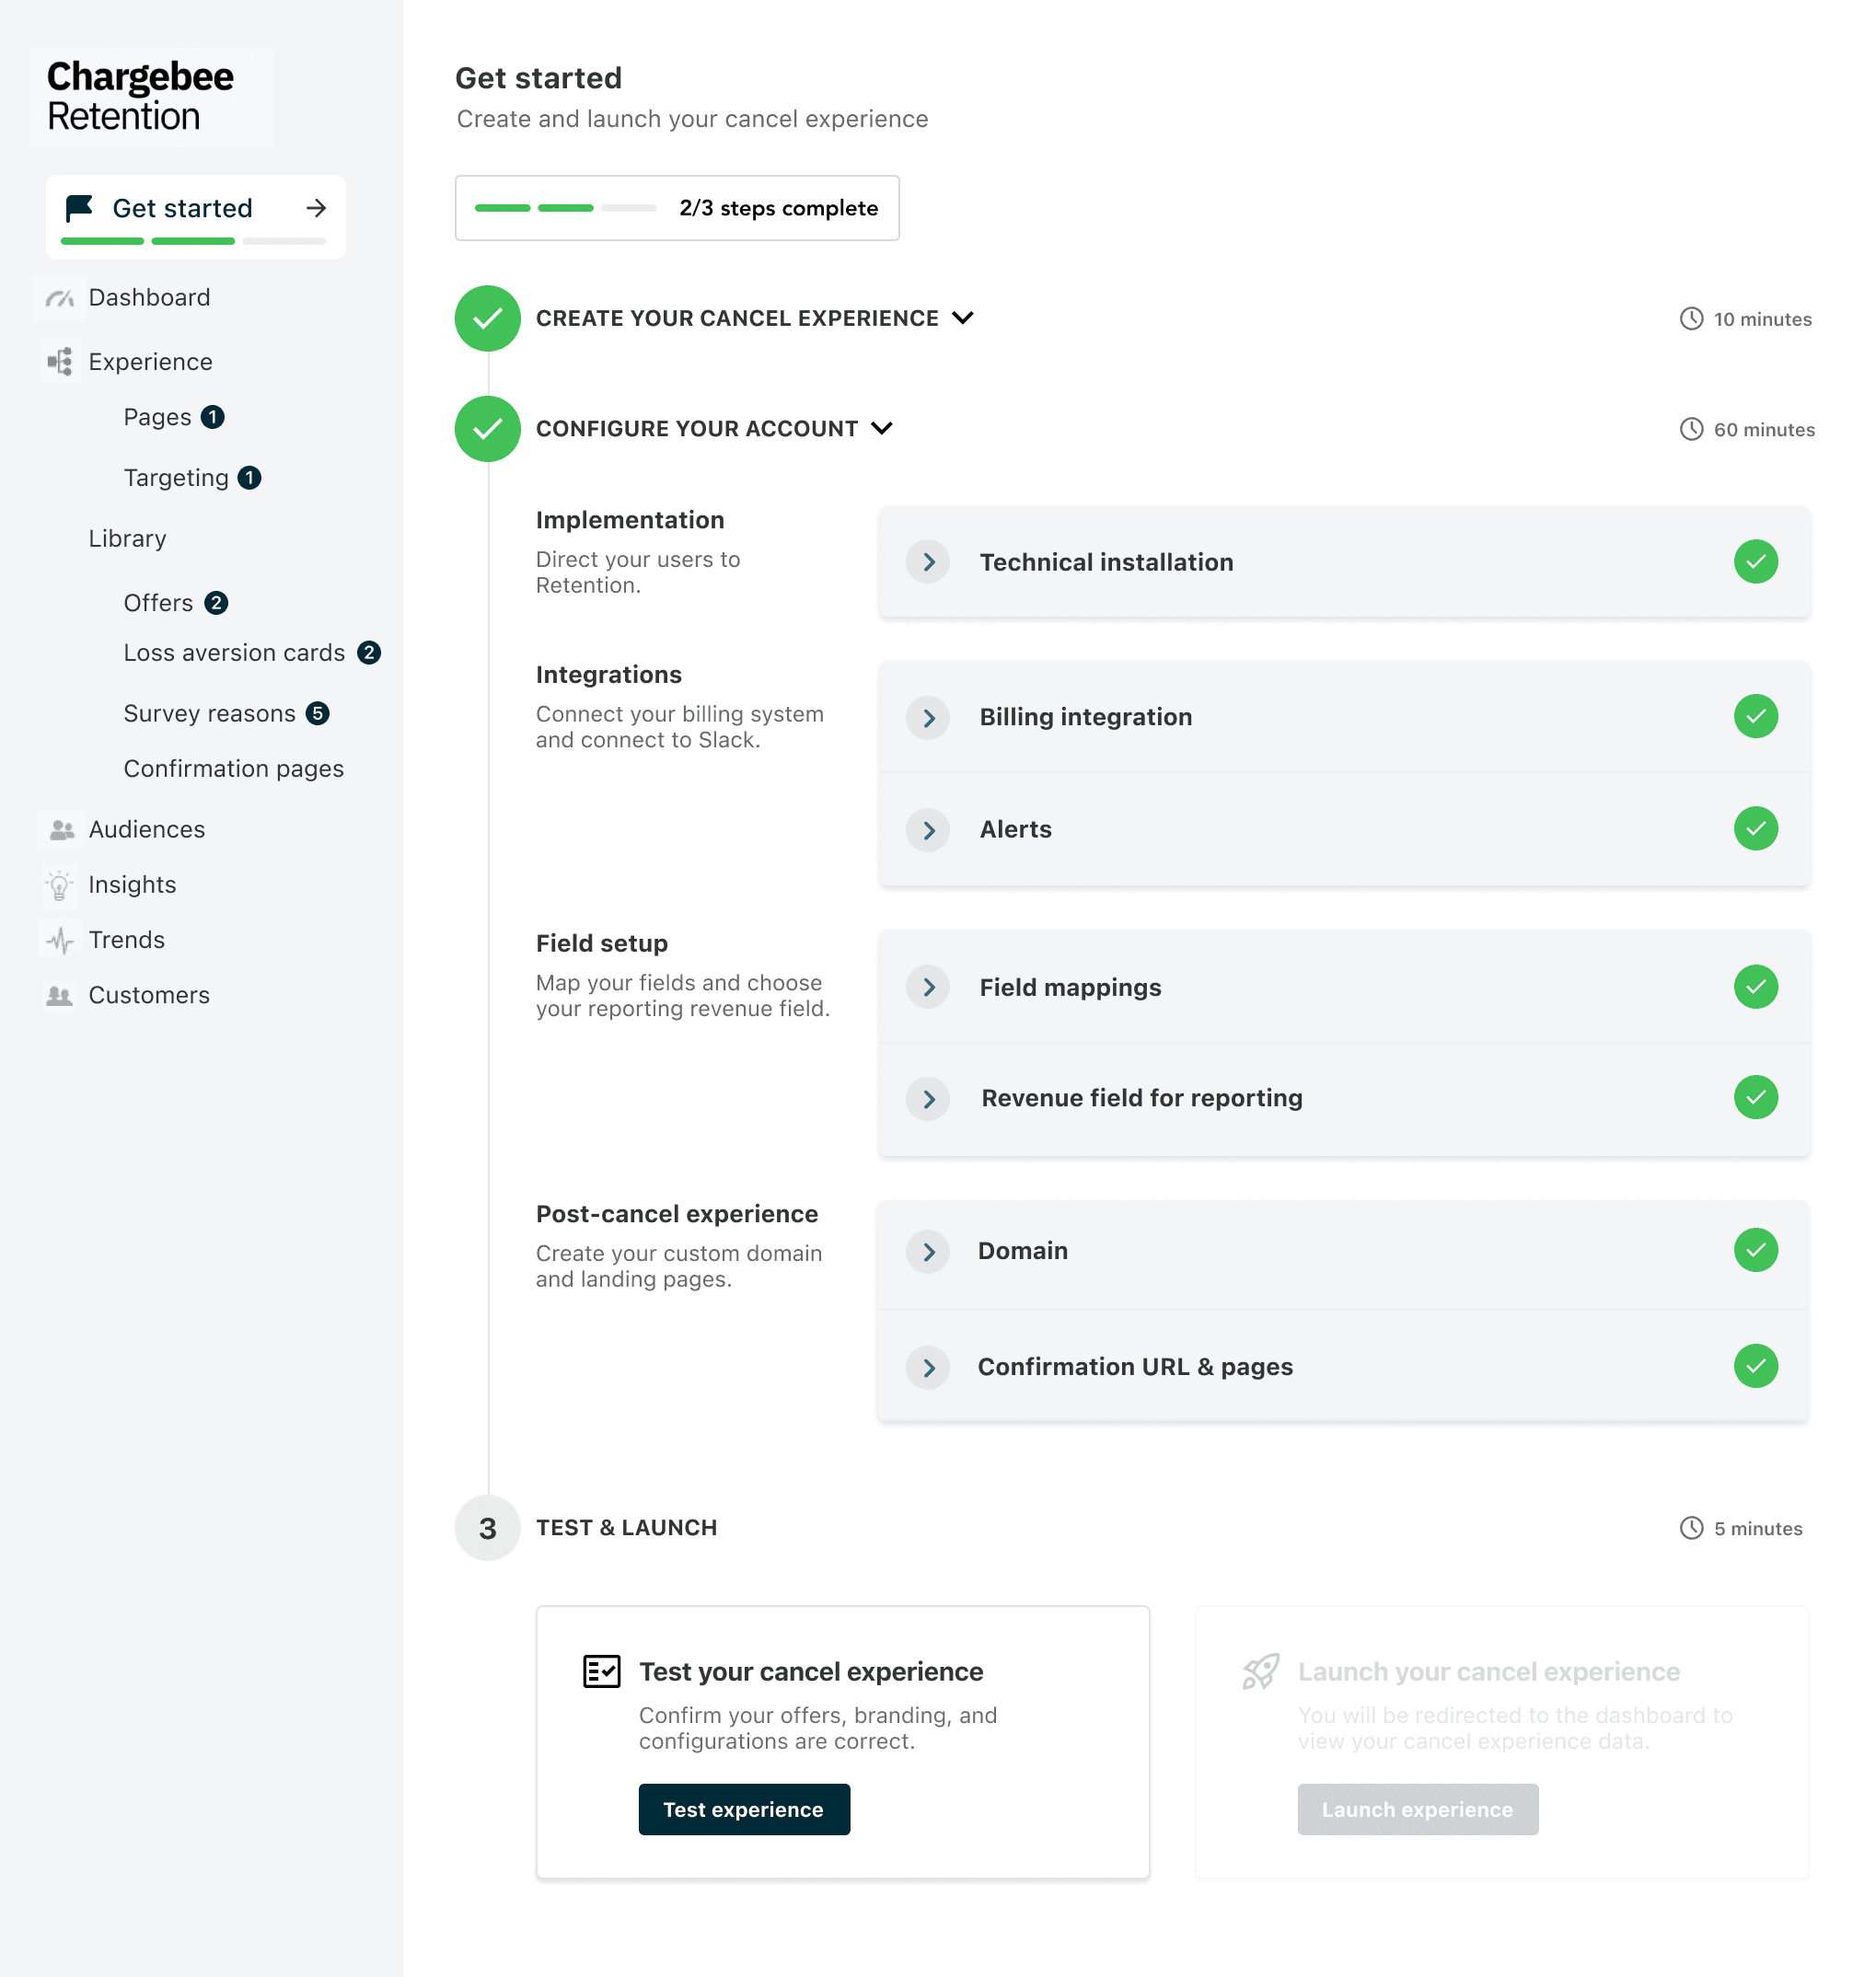Expand the Create Your Cancel Experience section
Viewport: 1876px width, 1977px height.
click(x=962, y=319)
